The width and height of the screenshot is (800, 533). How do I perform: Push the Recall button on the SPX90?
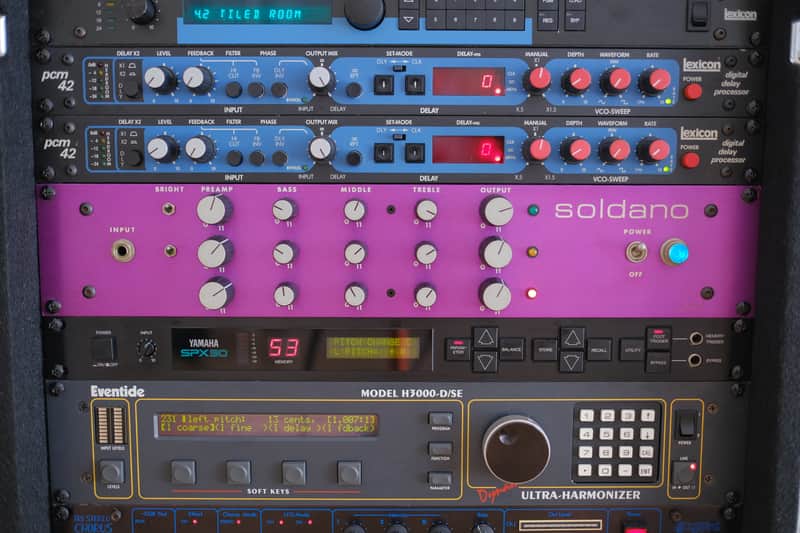pyautogui.click(x=598, y=350)
